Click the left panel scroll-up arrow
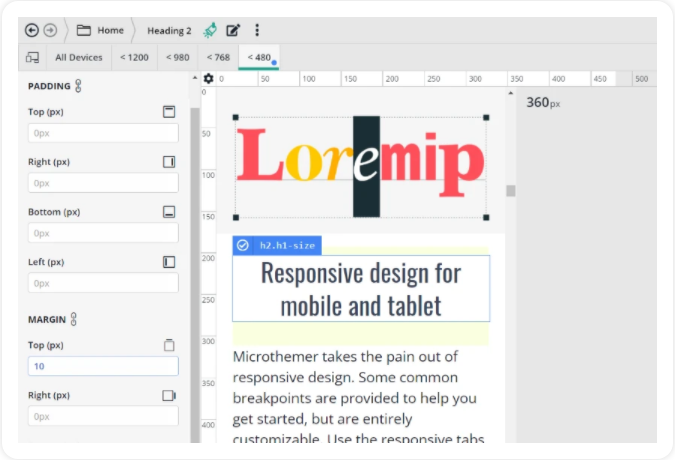675x460 pixels. tap(195, 78)
